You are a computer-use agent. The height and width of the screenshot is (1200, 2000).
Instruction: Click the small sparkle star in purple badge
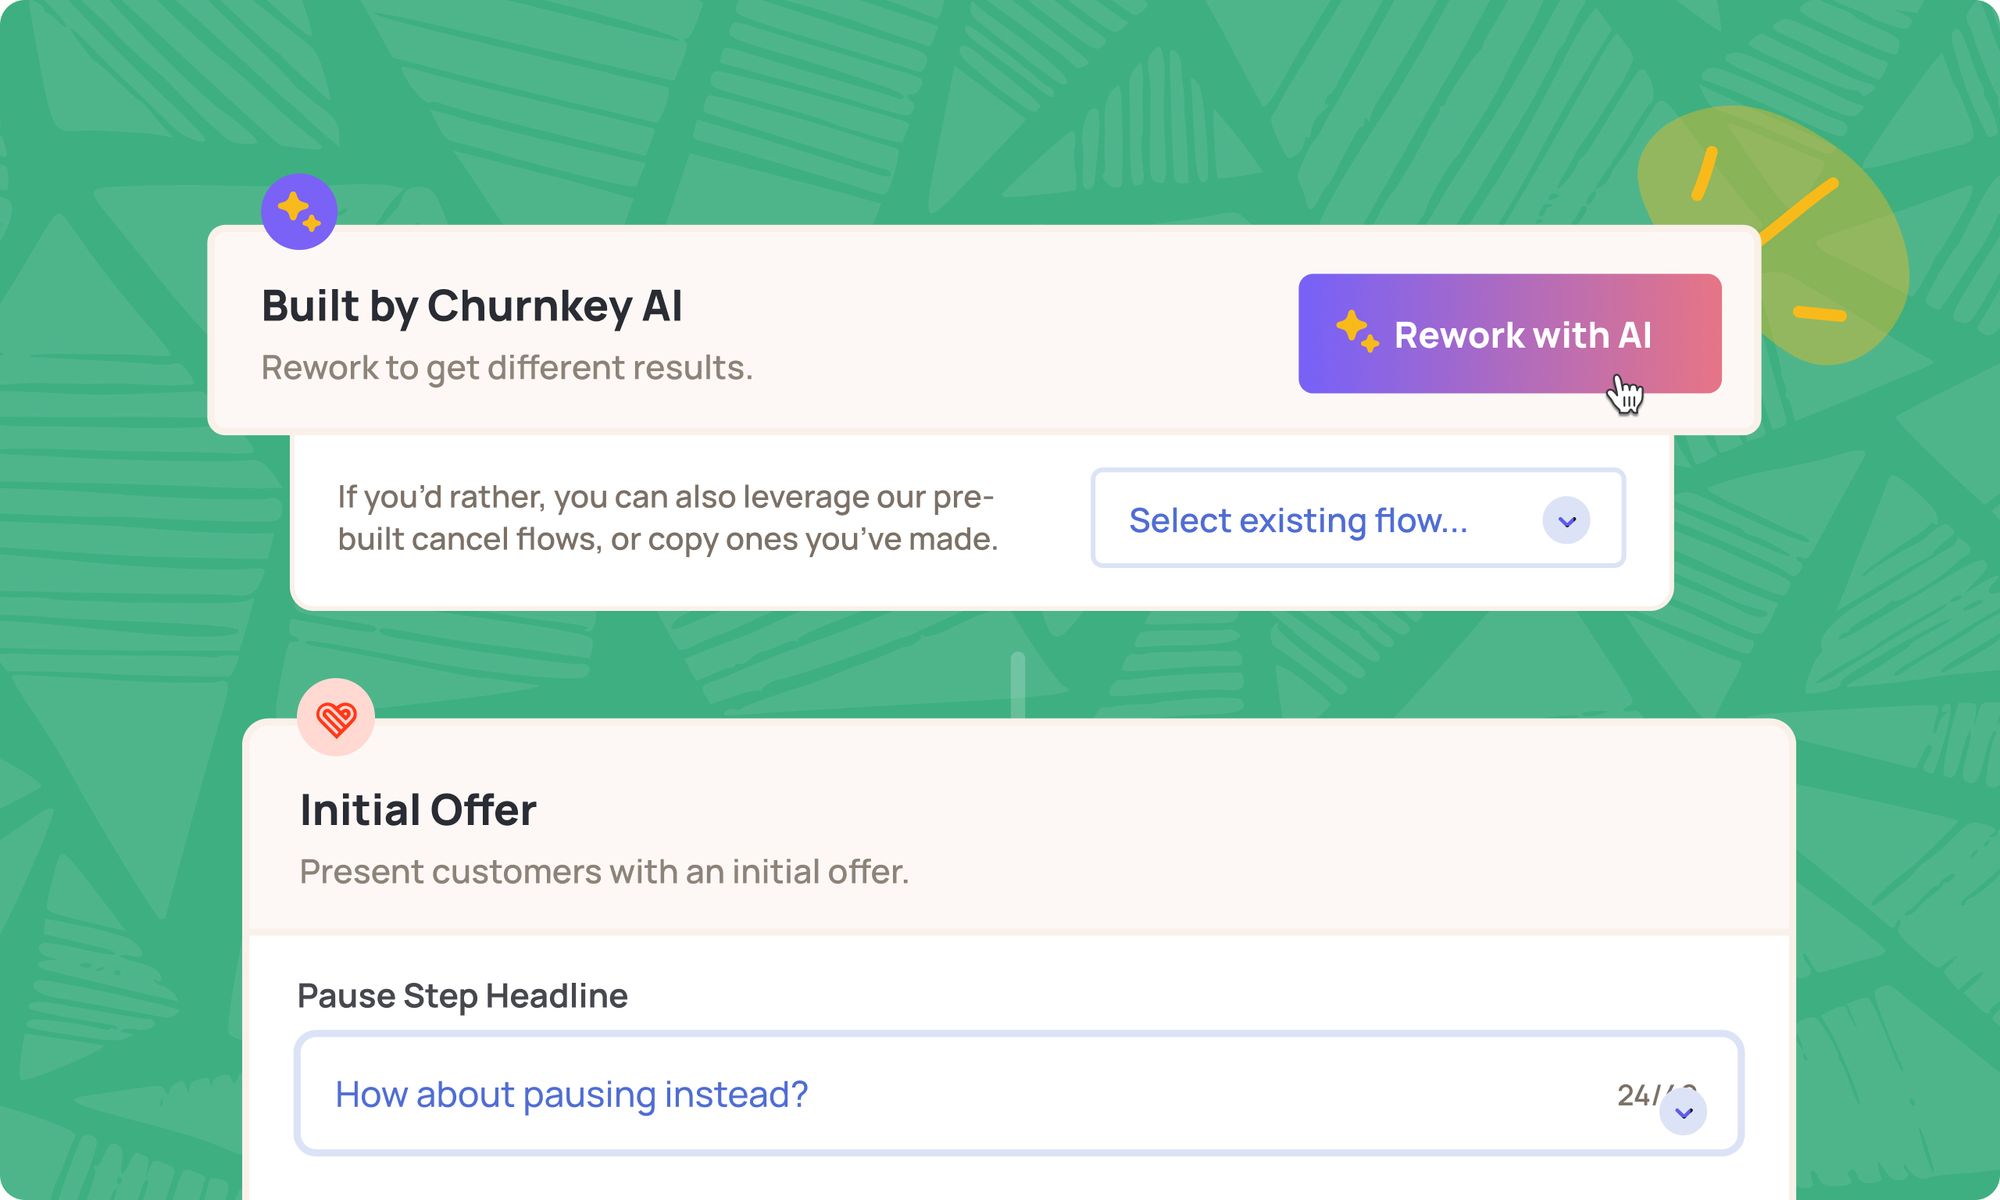pos(312,224)
